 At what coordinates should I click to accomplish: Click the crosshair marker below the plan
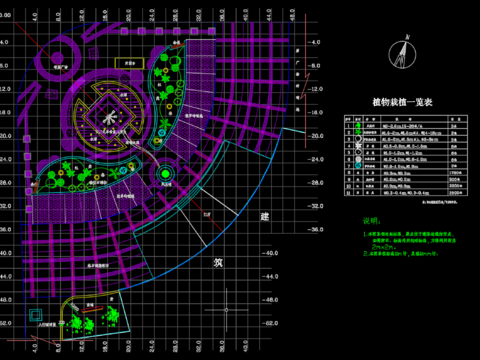point(226,310)
